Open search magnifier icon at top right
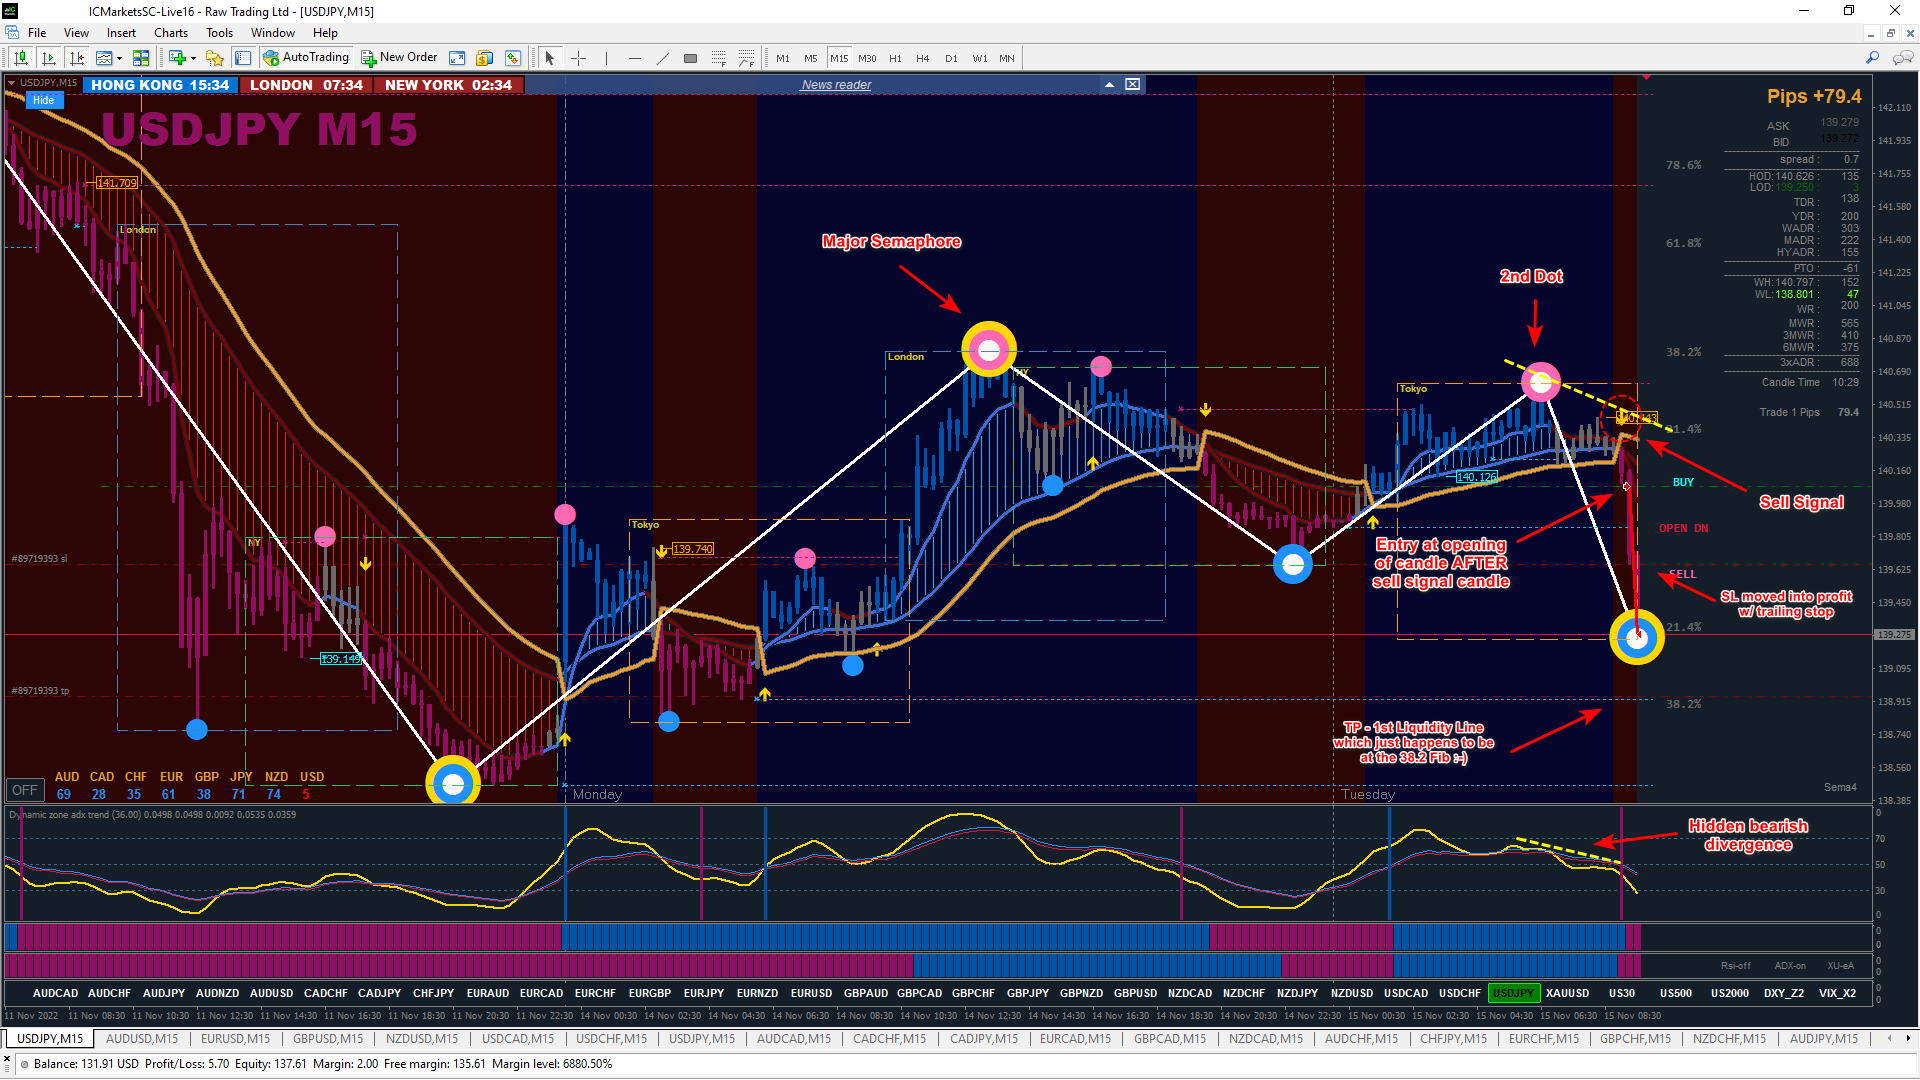Image resolution: width=1920 pixels, height=1080 pixels. (1872, 58)
